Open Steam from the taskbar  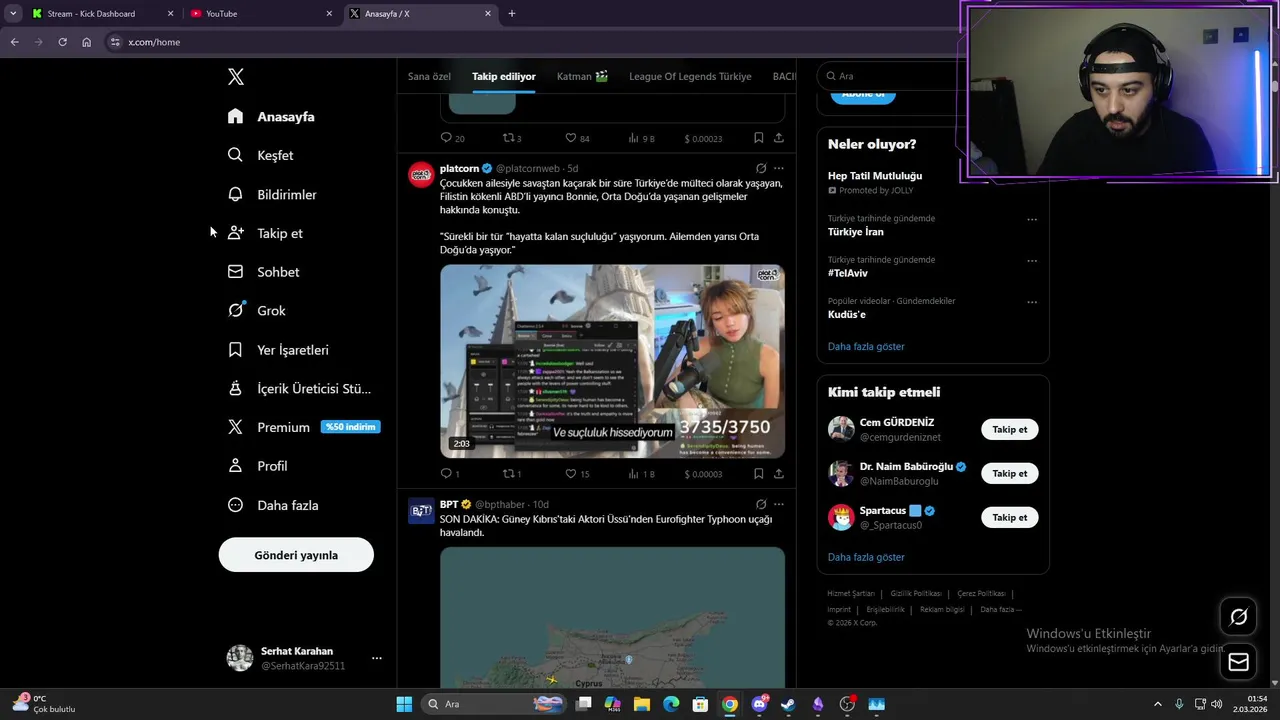788,704
